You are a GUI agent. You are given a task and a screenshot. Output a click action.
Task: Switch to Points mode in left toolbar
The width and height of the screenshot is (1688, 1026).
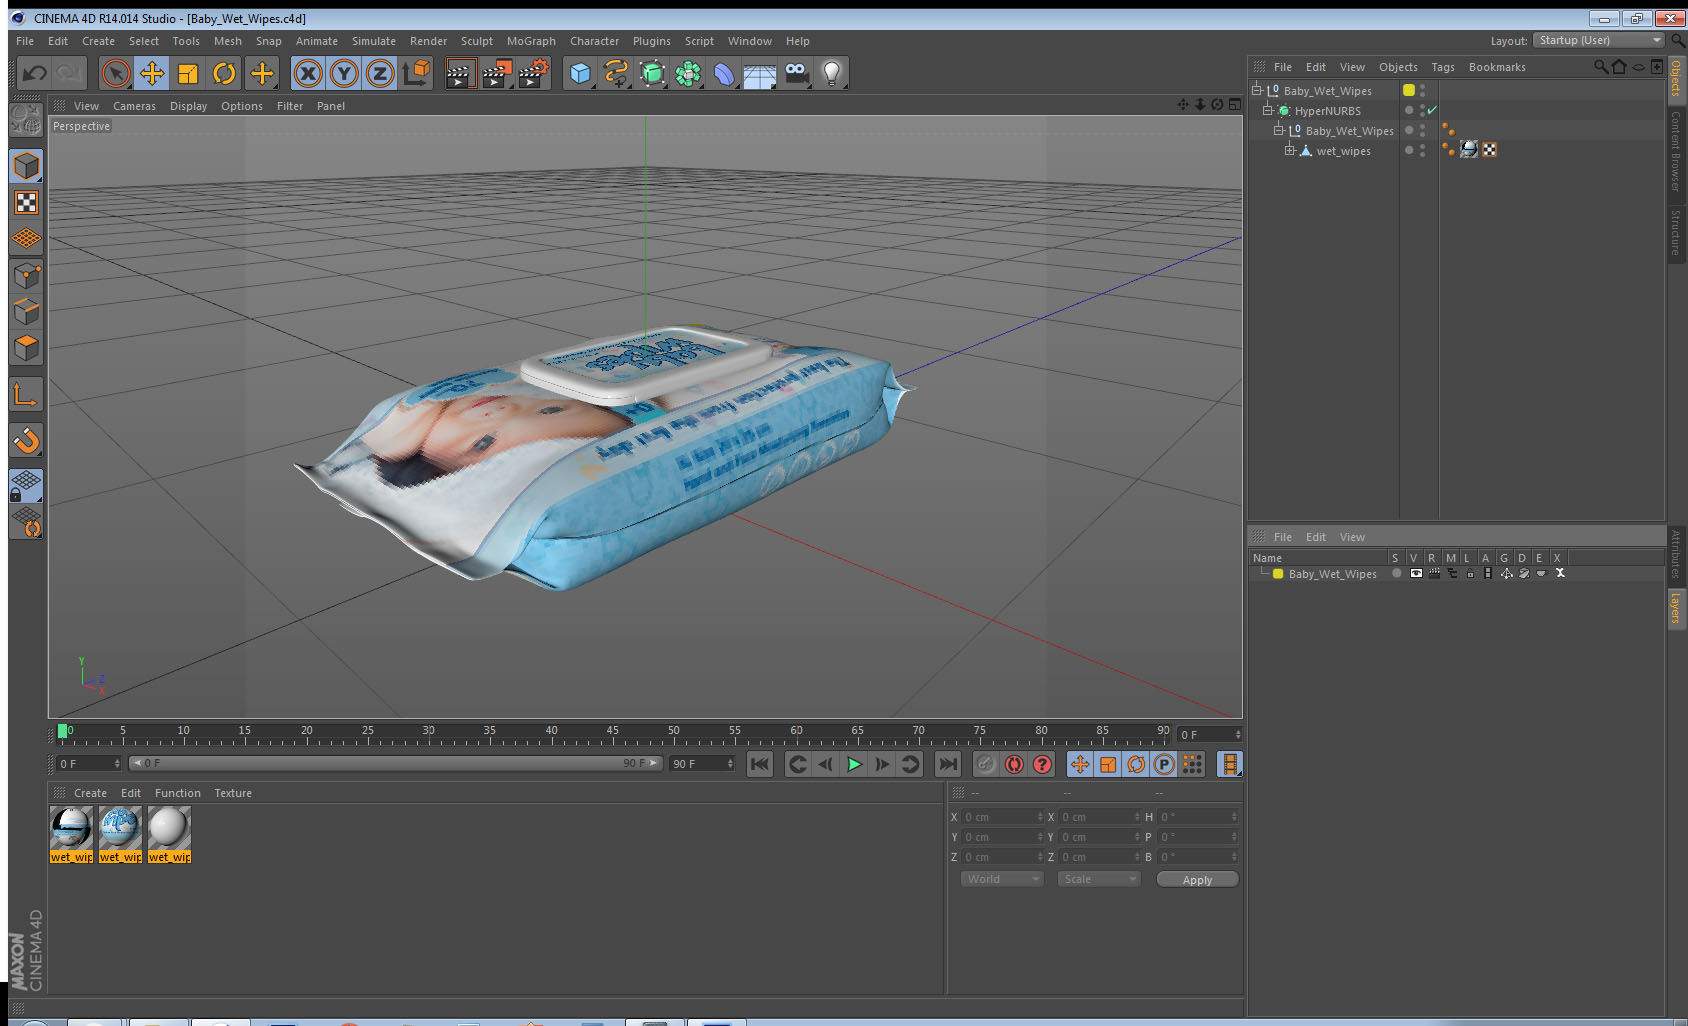[x=26, y=275]
